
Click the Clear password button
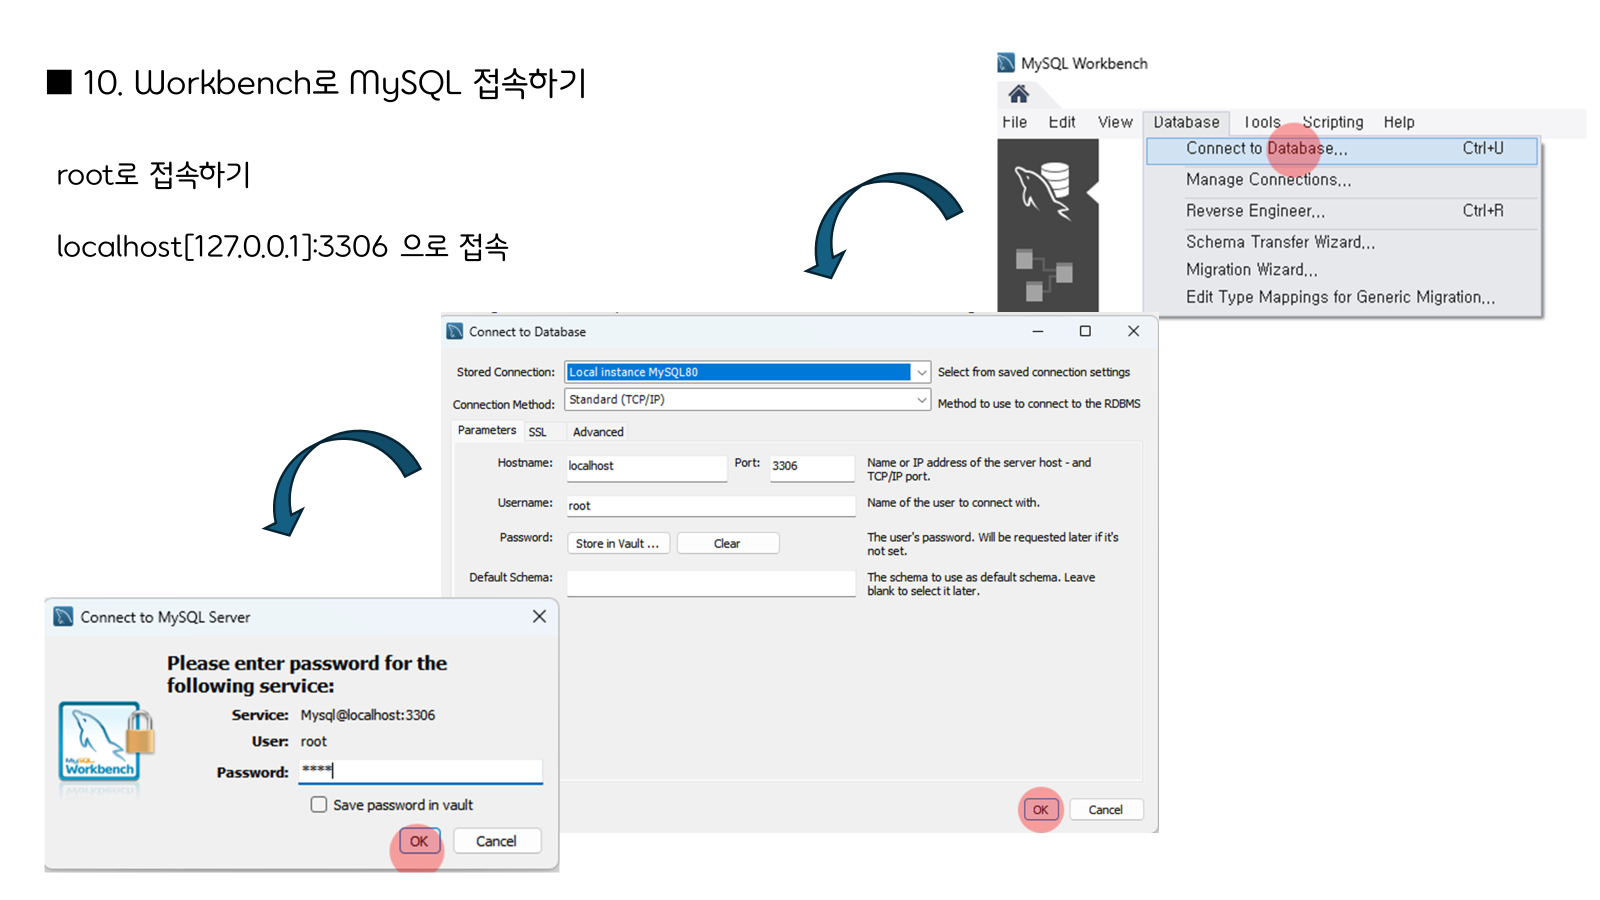[727, 543]
